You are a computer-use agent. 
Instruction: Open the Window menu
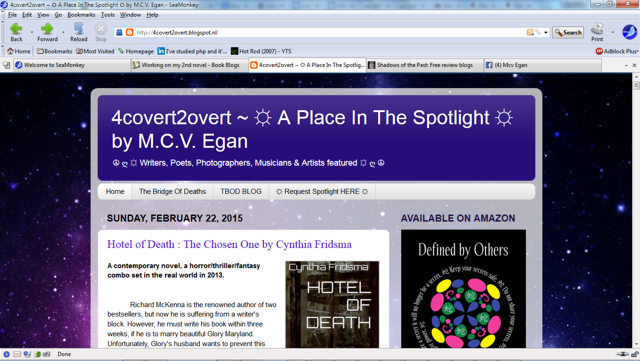coord(130,15)
